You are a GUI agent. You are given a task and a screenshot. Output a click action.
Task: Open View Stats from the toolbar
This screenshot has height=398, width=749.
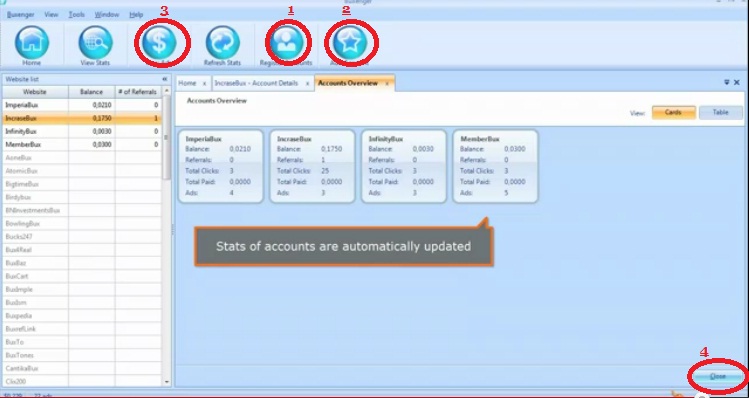coord(95,43)
